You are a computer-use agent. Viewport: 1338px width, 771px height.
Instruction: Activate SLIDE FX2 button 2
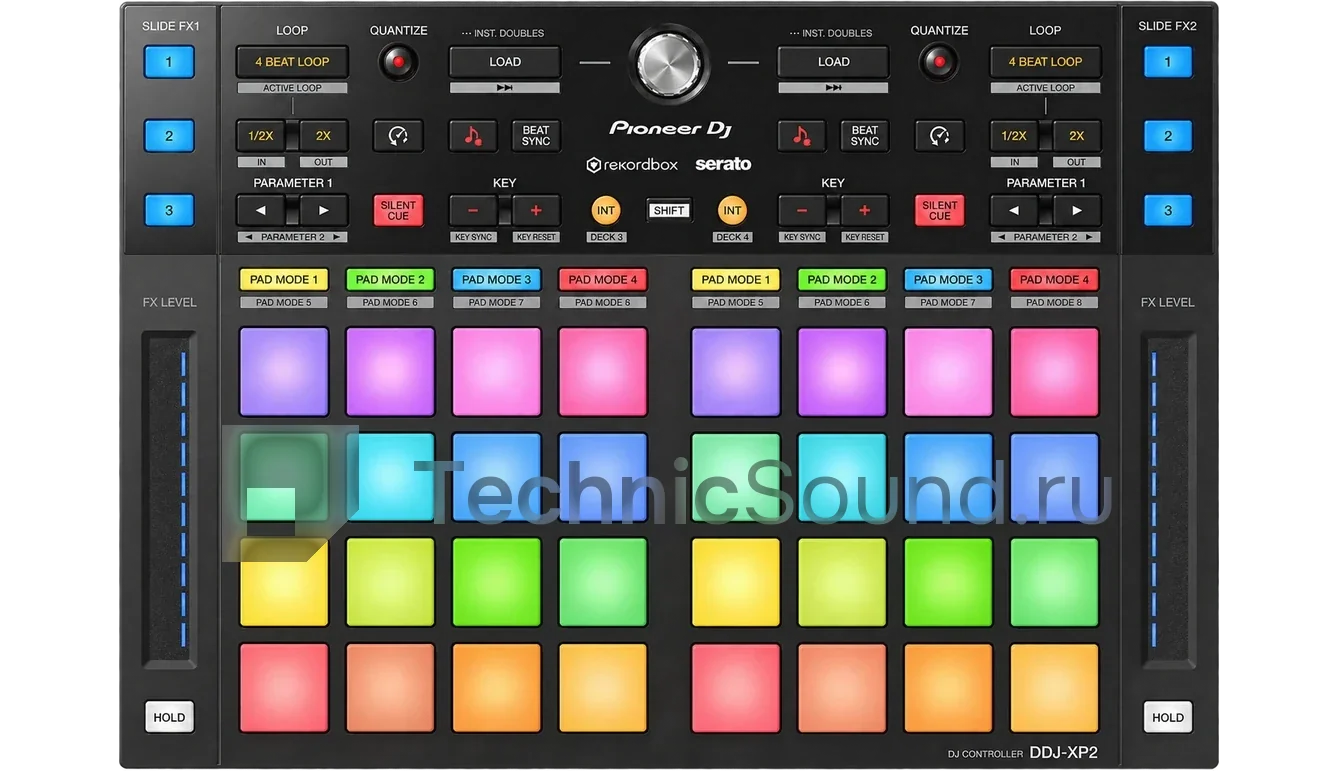1168,136
